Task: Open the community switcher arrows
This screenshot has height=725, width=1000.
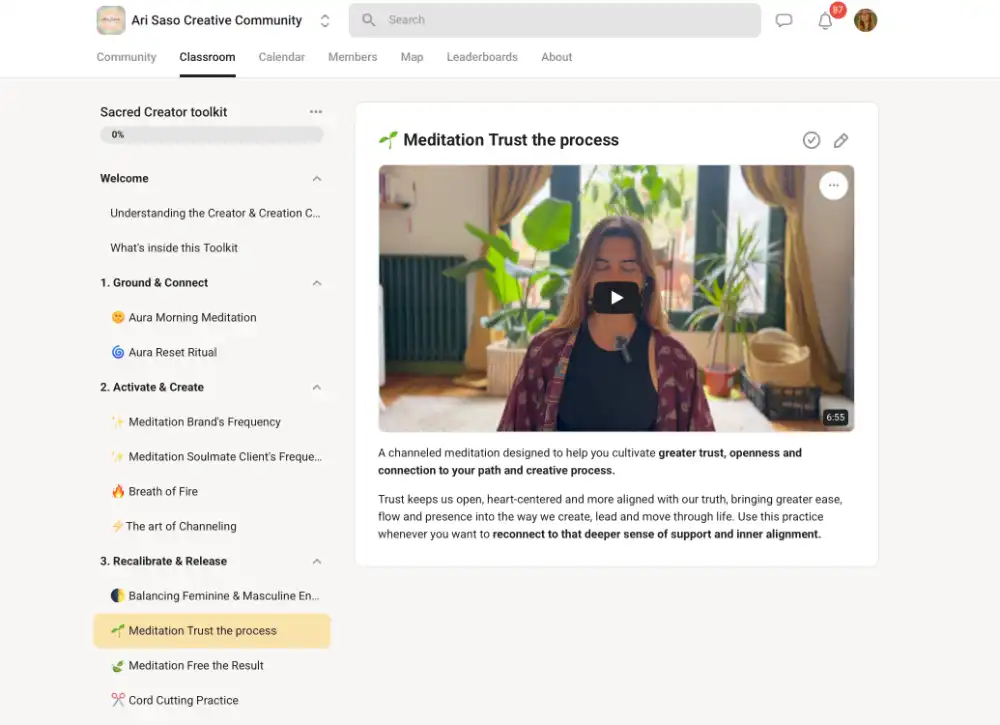Action: pyautogui.click(x=325, y=20)
